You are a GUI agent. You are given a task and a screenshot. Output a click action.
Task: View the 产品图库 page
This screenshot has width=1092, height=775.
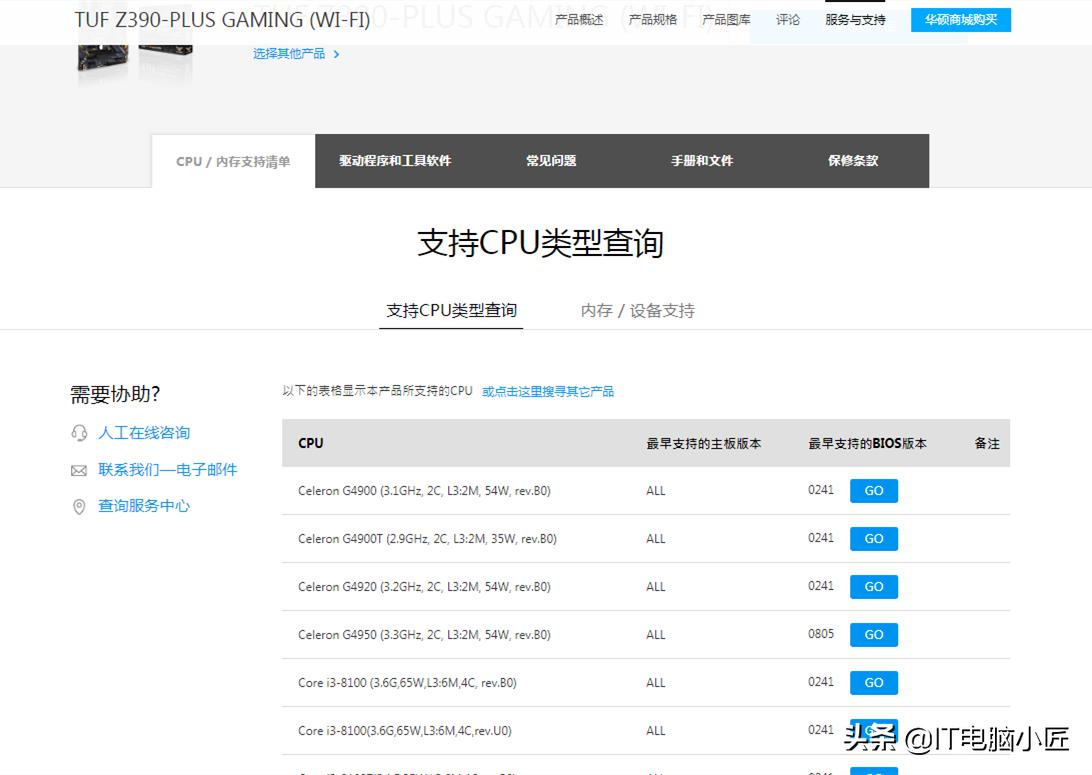724,19
